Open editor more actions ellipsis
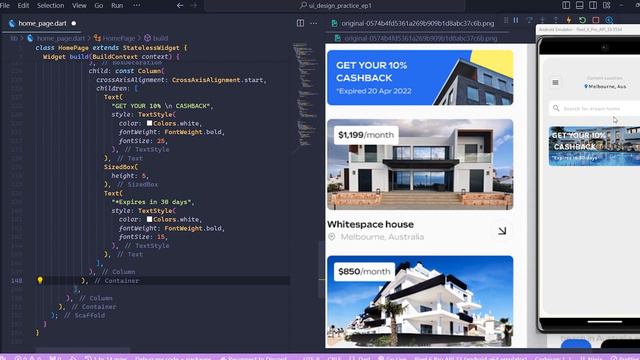640x360 pixels. point(313,23)
